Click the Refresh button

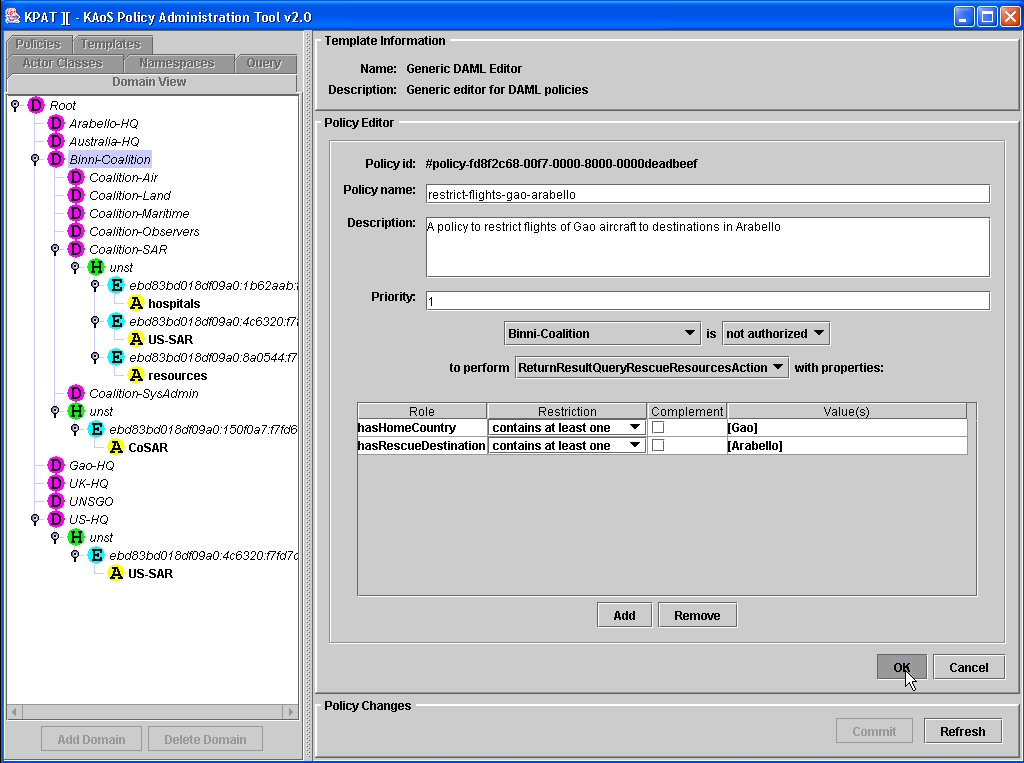click(x=963, y=731)
